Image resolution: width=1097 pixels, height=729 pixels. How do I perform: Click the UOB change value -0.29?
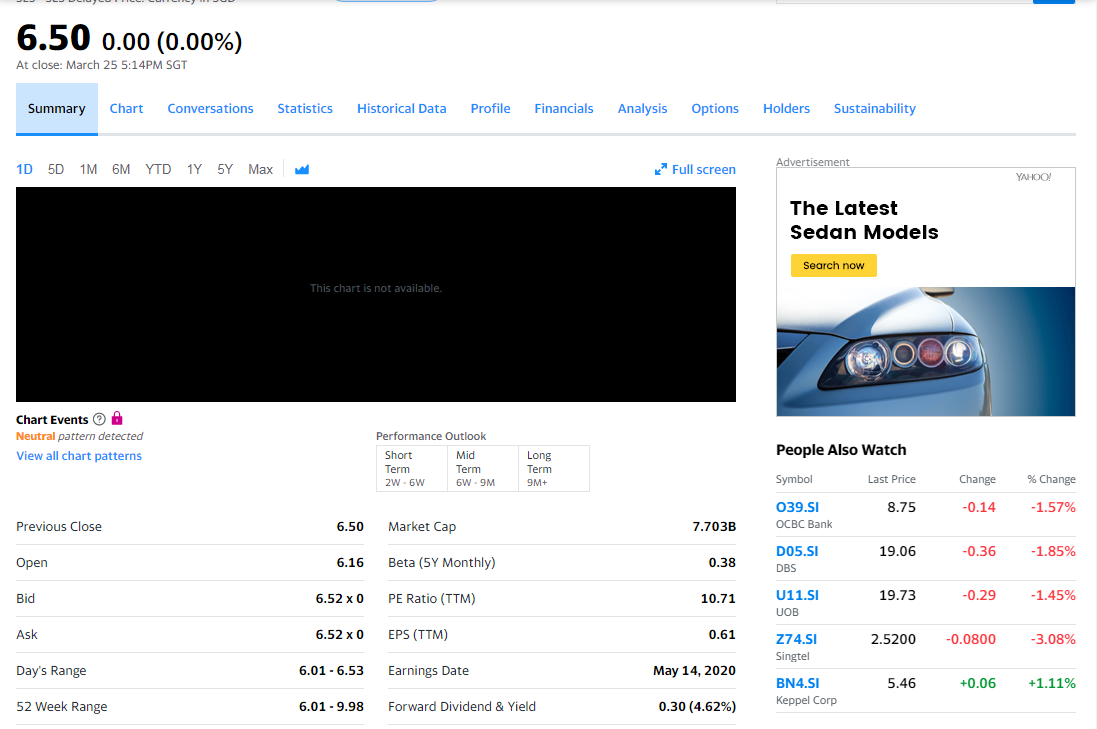[x=979, y=595]
